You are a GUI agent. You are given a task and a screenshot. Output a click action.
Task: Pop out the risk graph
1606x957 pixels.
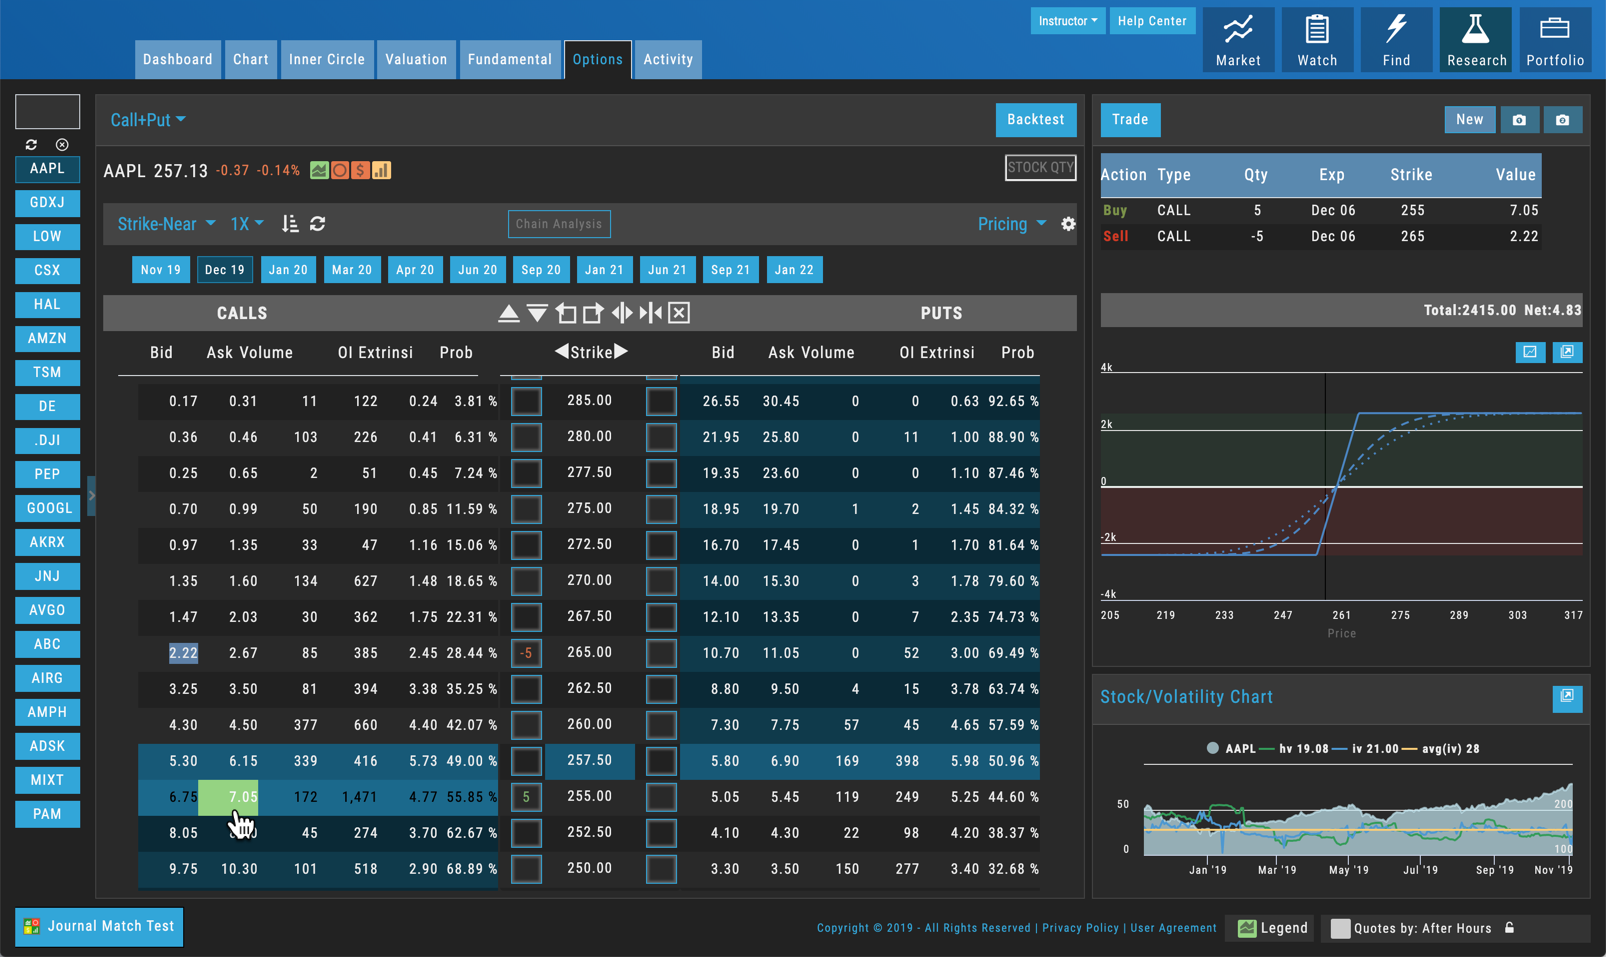pyautogui.click(x=1567, y=352)
